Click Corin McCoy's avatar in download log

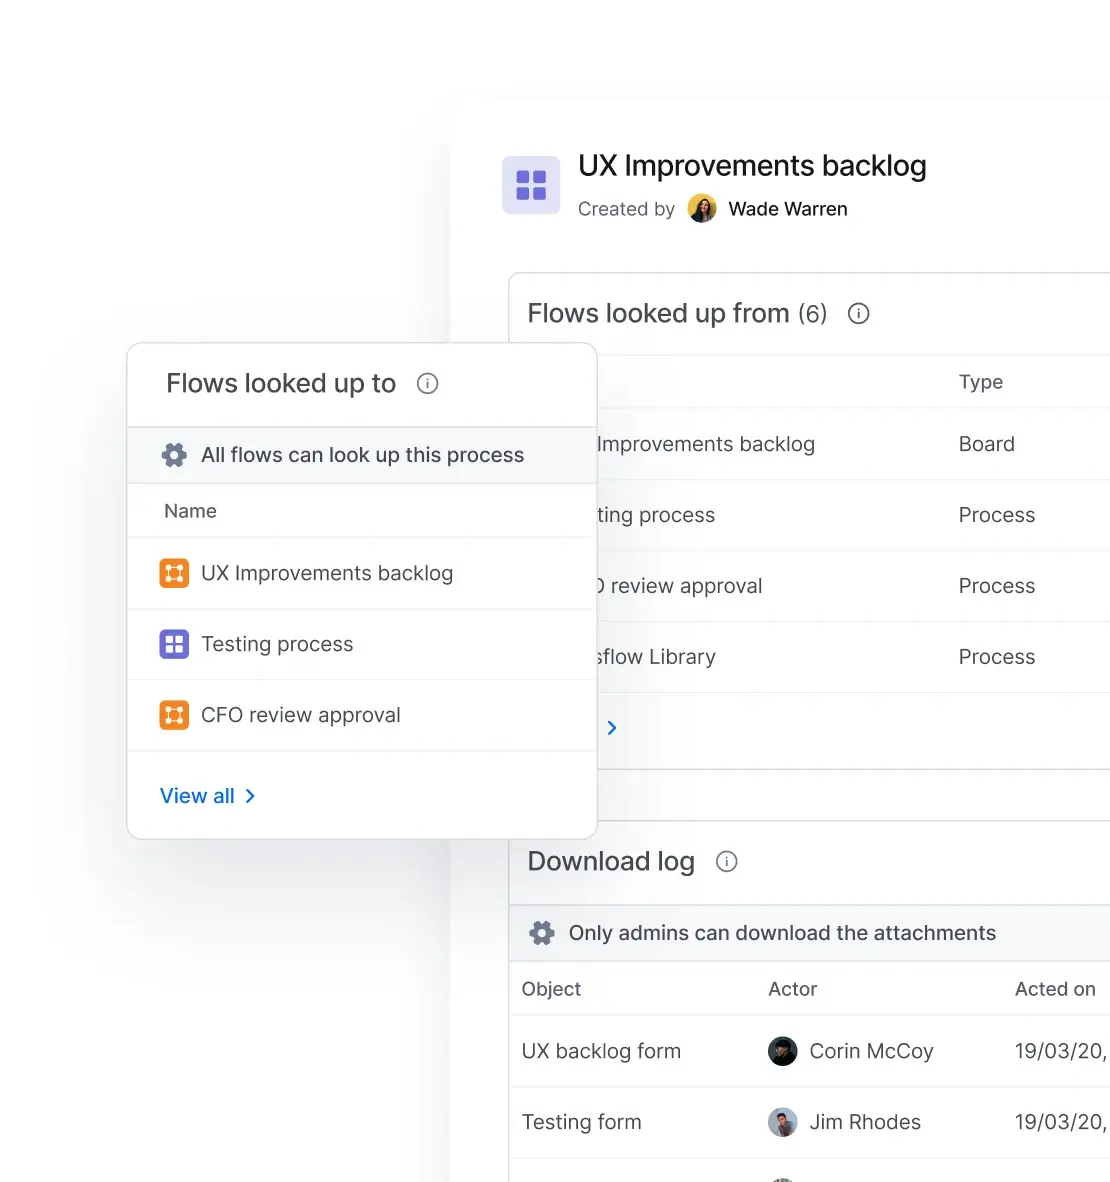(x=782, y=1051)
